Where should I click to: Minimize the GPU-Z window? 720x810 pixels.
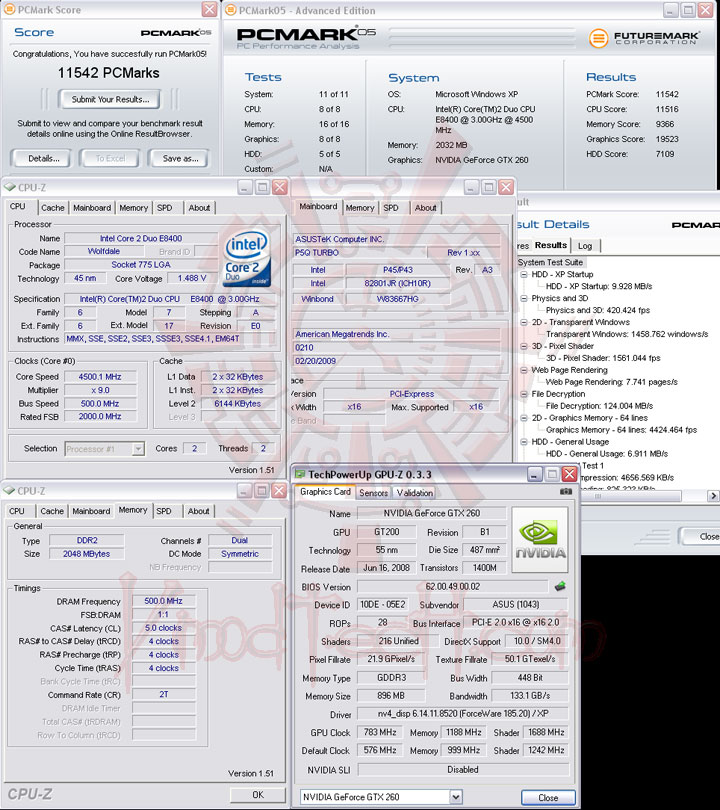(x=535, y=474)
